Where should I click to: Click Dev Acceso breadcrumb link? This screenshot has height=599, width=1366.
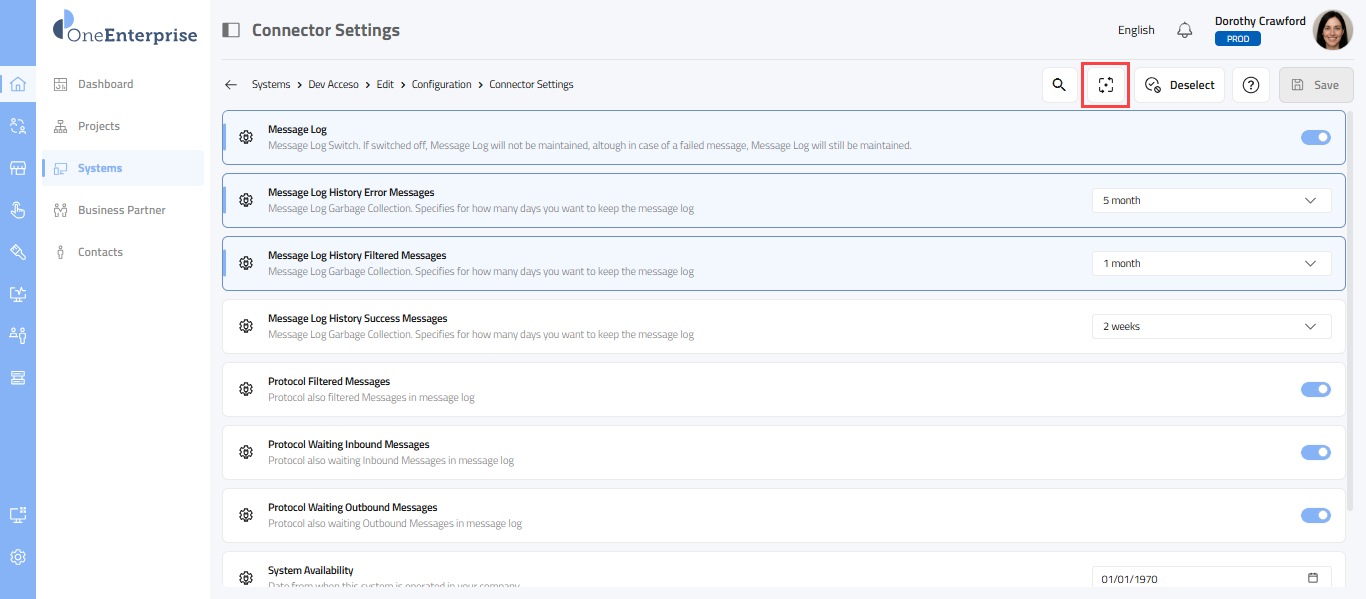[335, 85]
